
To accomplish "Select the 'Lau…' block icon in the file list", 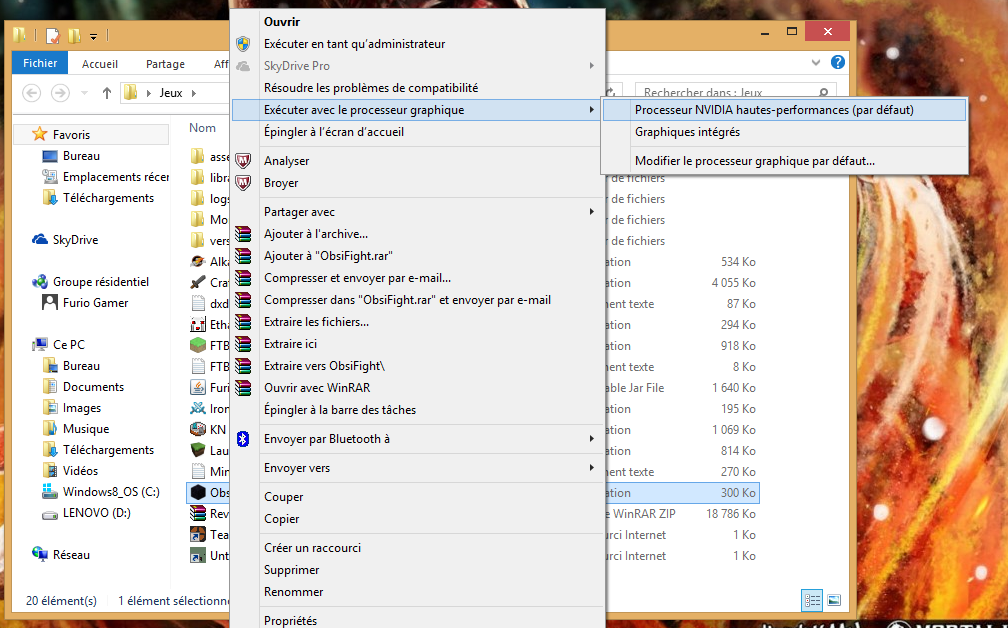I will click(198, 451).
